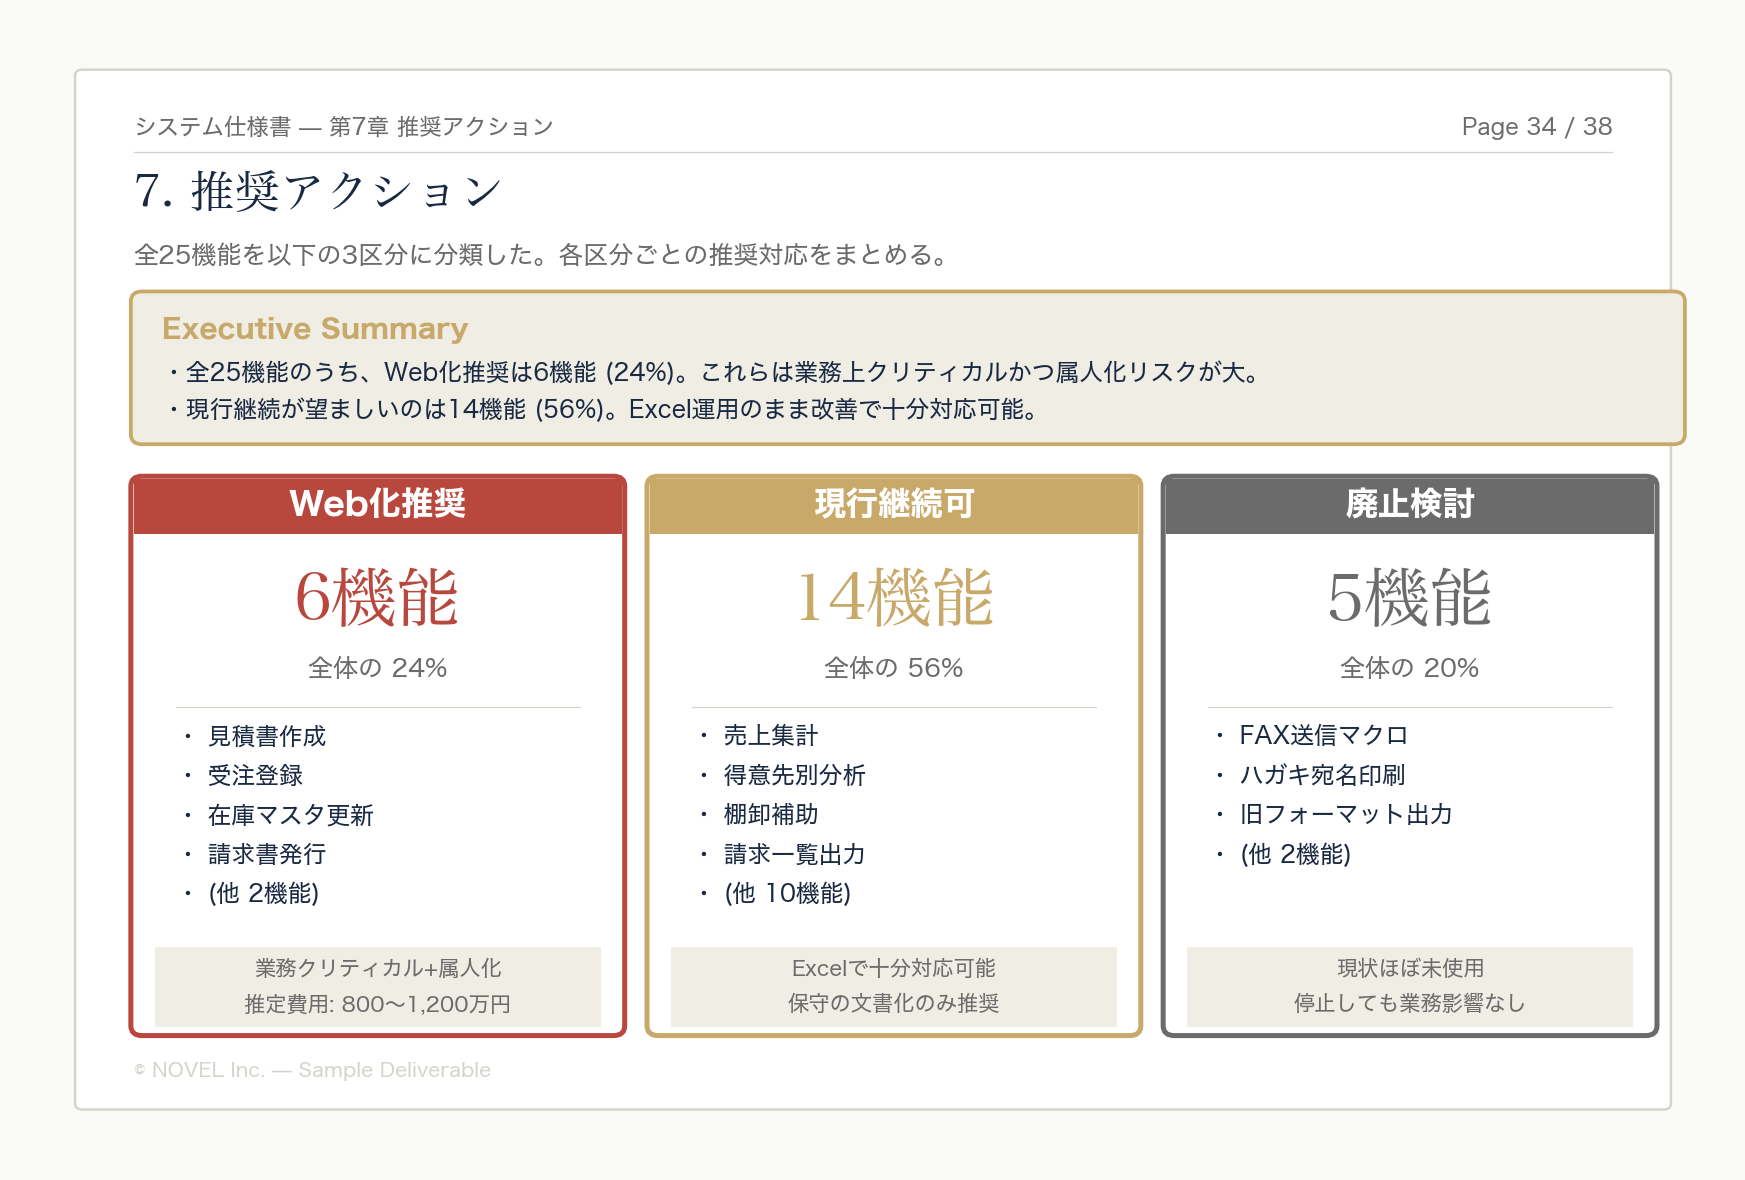The image size is (1745, 1180).
Task: Click the cost note 推定費用: 800〜1,200万円
Action: pos(378,1004)
